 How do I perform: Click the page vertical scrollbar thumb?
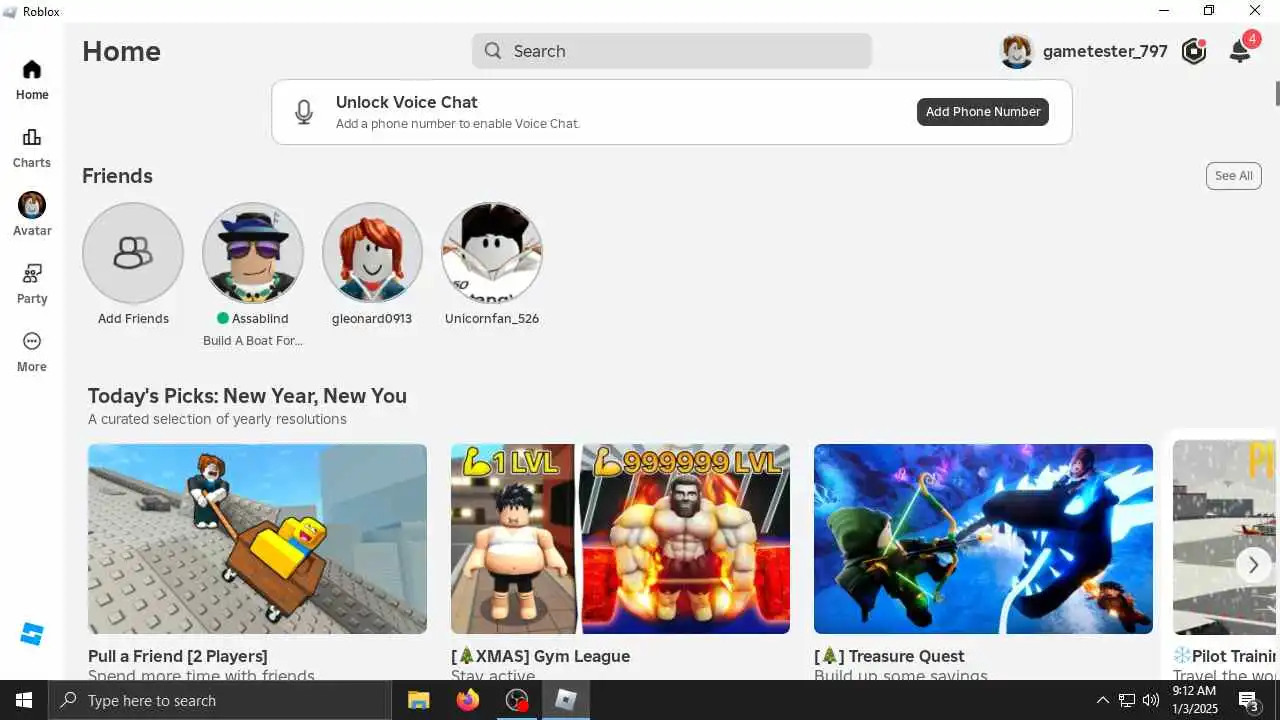click(1276, 93)
